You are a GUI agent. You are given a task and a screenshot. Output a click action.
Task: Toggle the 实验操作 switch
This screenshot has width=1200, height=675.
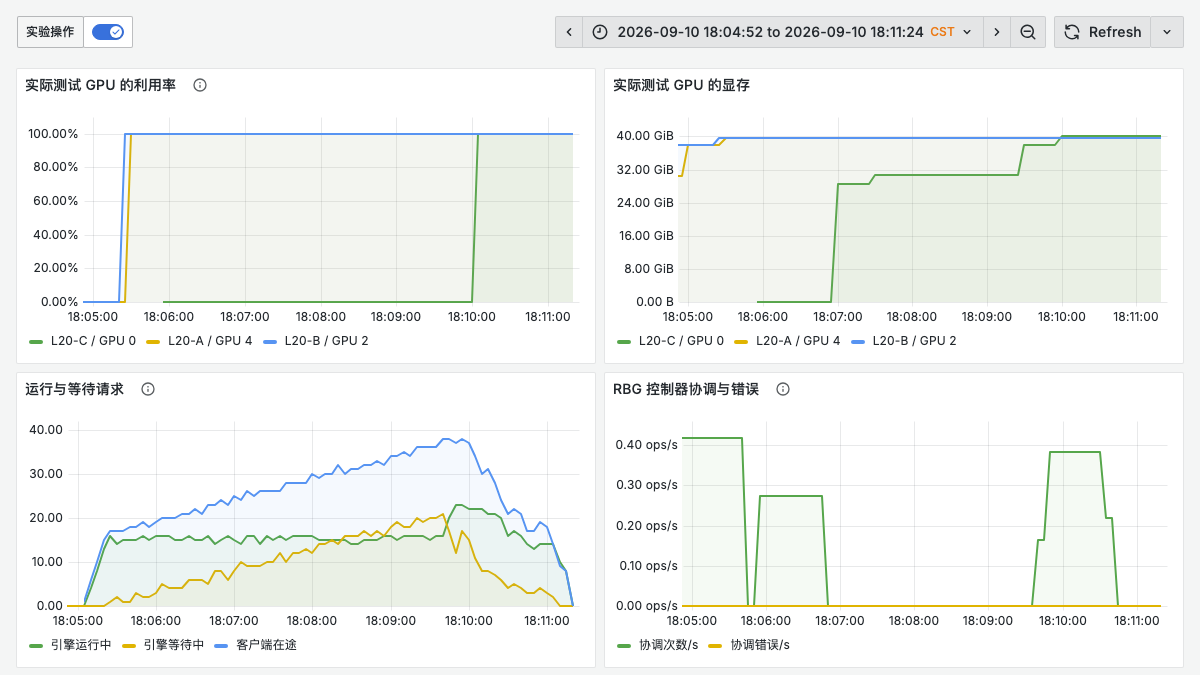coord(108,32)
